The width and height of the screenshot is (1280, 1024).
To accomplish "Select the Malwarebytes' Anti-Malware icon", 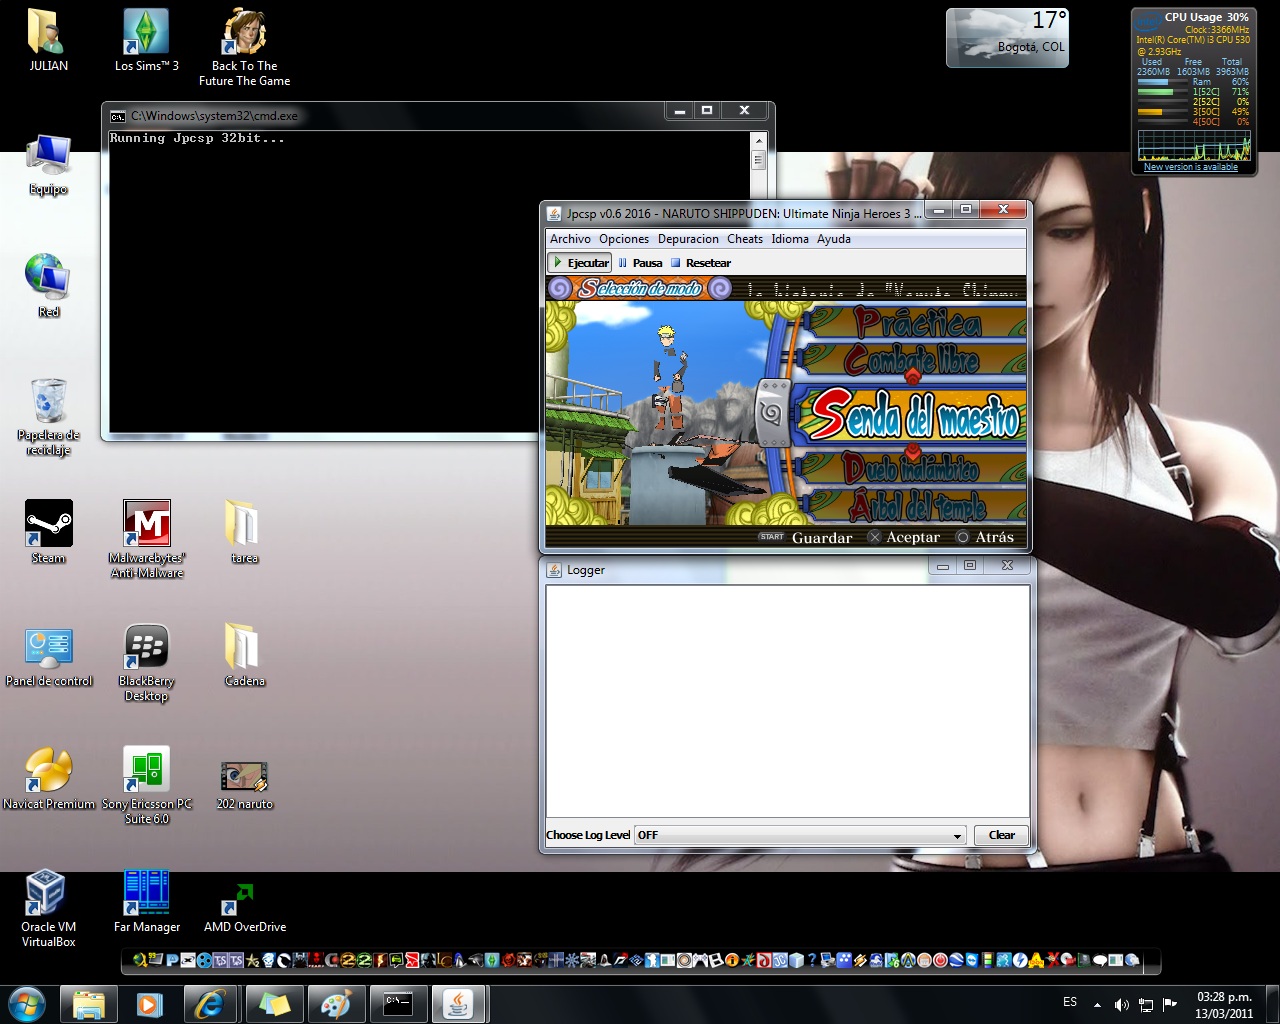I will (146, 539).
